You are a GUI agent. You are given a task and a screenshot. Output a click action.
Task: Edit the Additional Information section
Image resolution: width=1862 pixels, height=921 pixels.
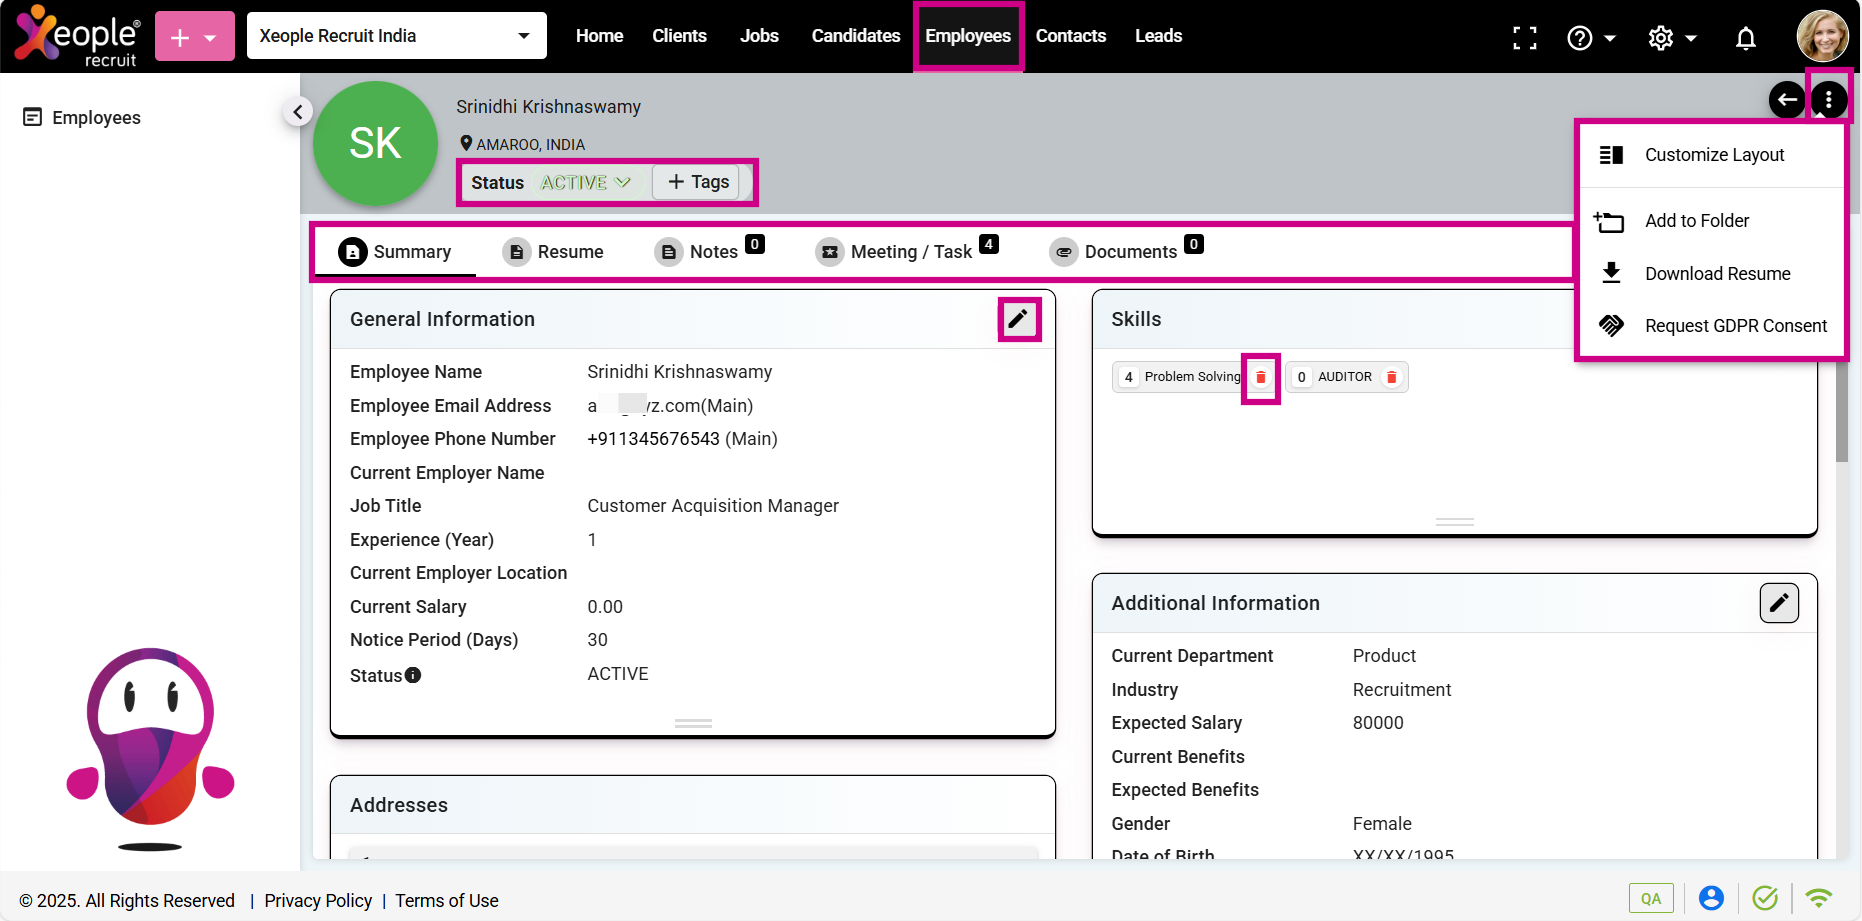1778,603
